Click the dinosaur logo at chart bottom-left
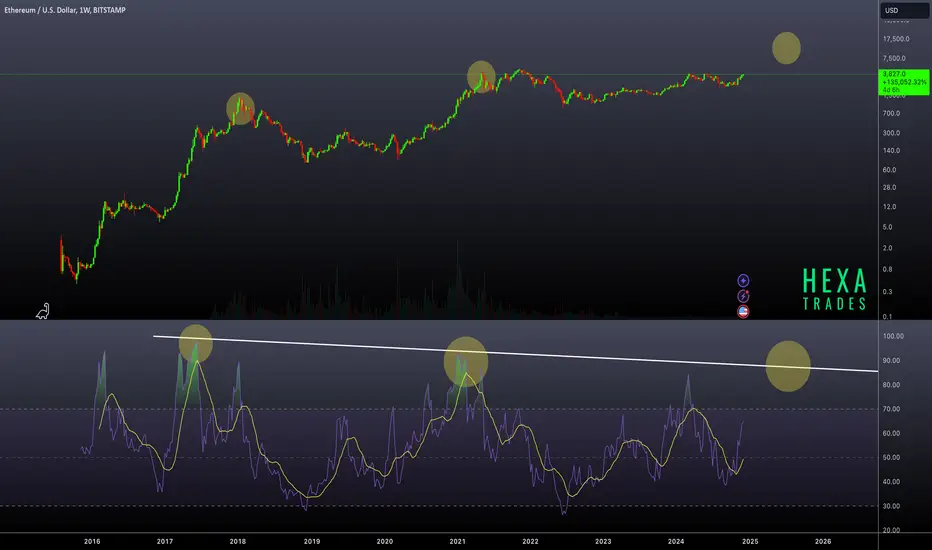932x550 pixels. tap(43, 311)
